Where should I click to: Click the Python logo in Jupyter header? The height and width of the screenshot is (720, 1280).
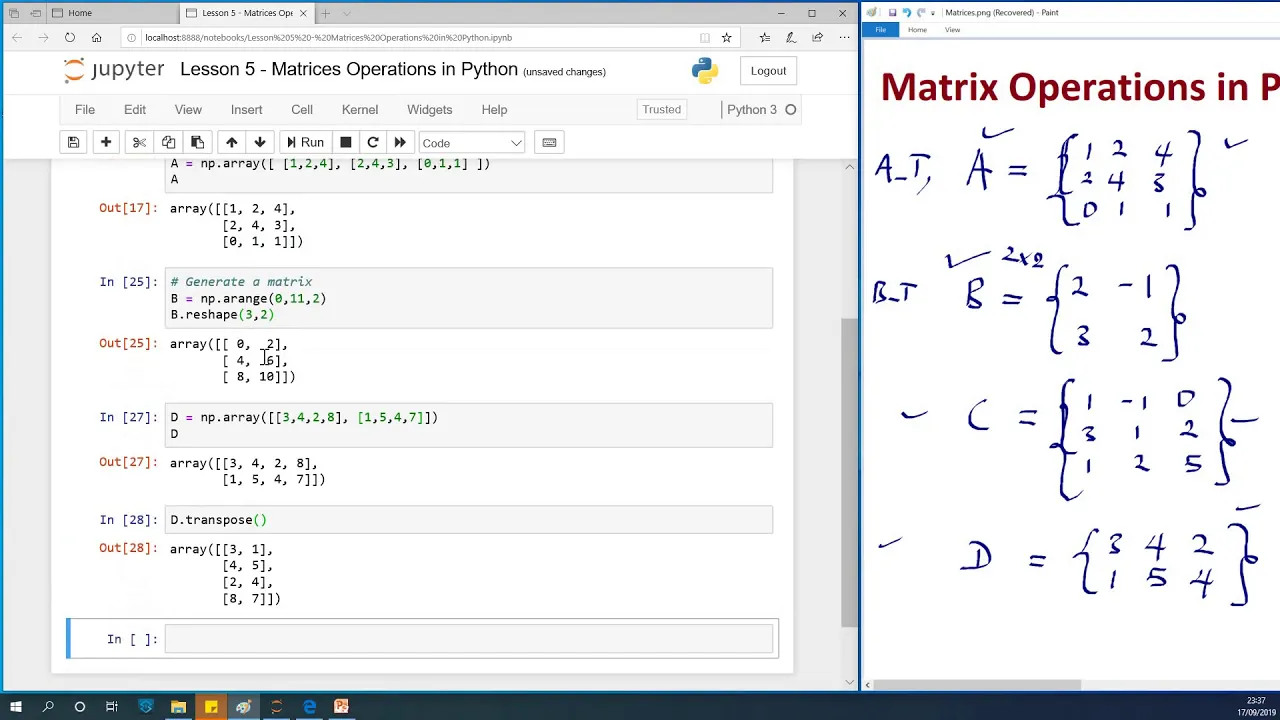point(705,71)
